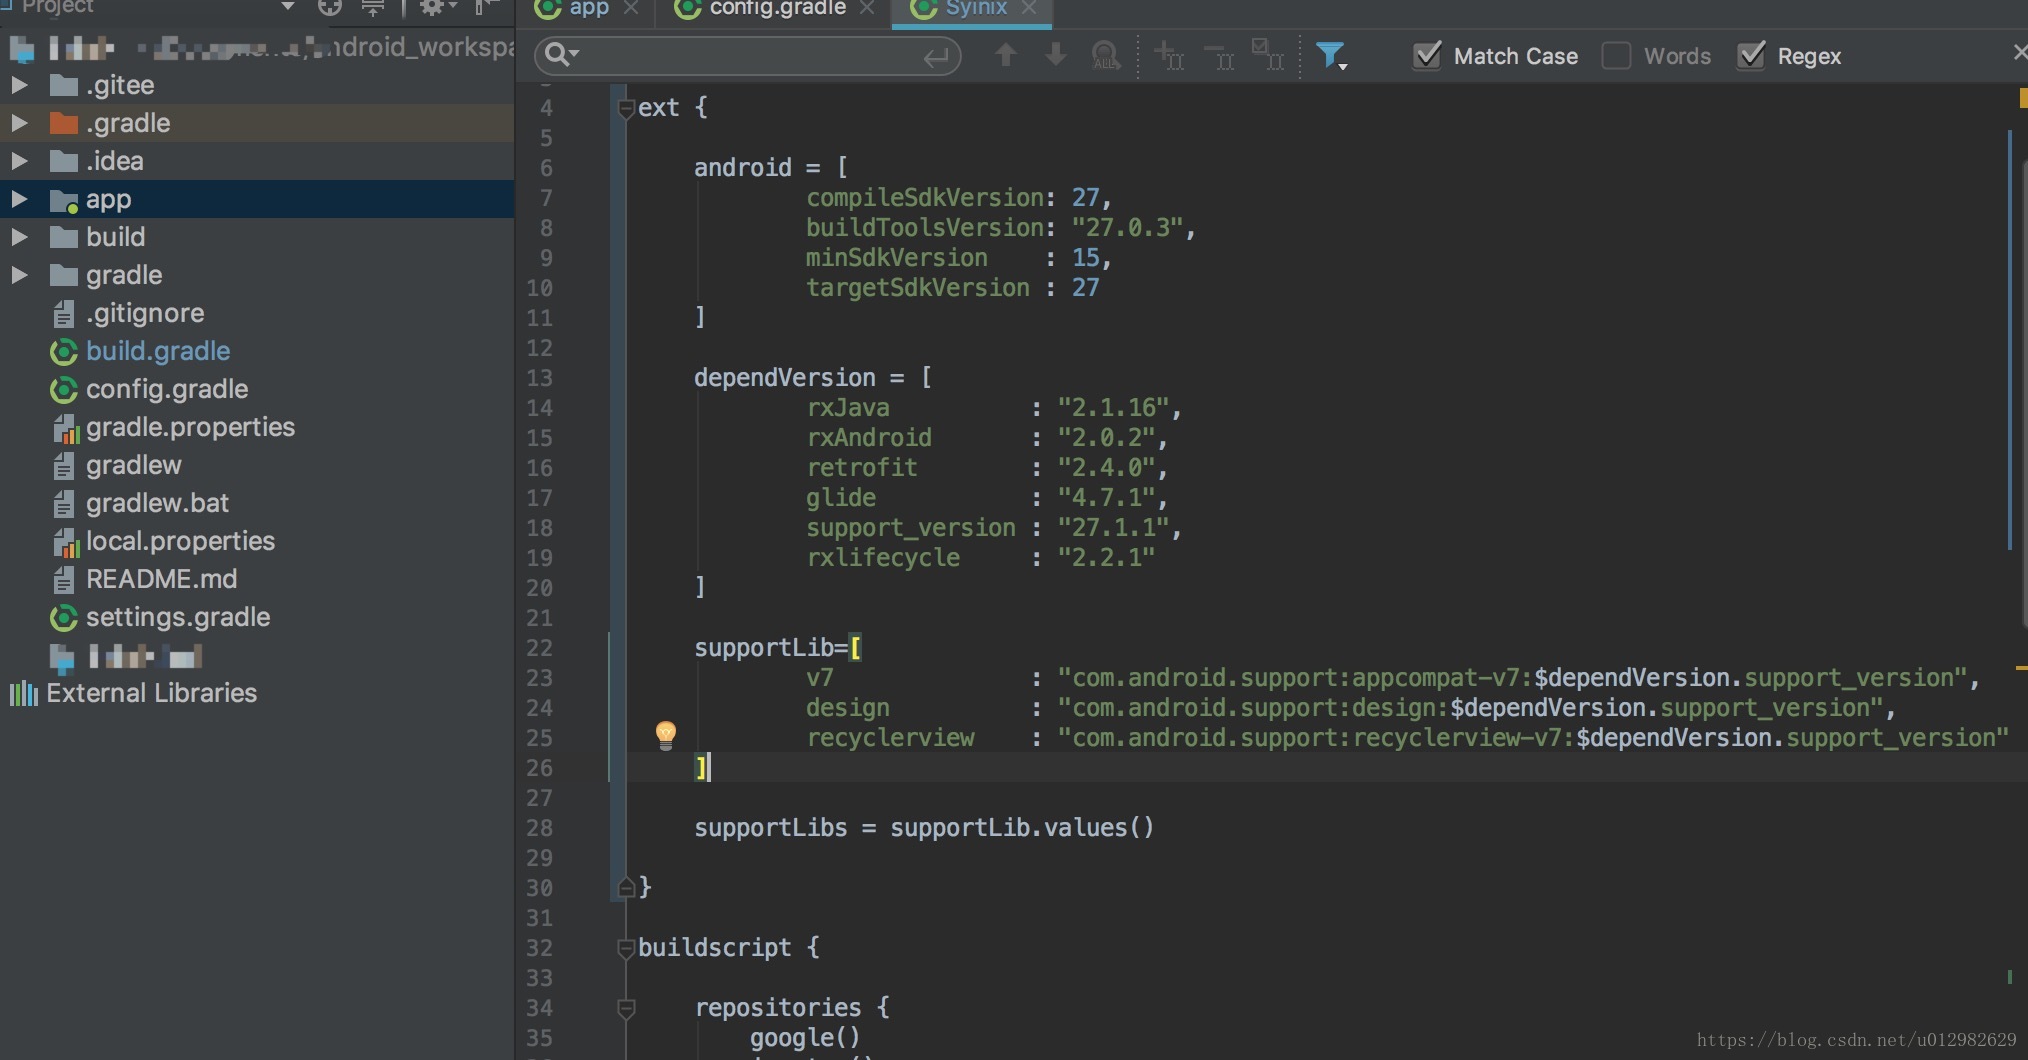
Task: Expand the app module folder
Action: 19,199
